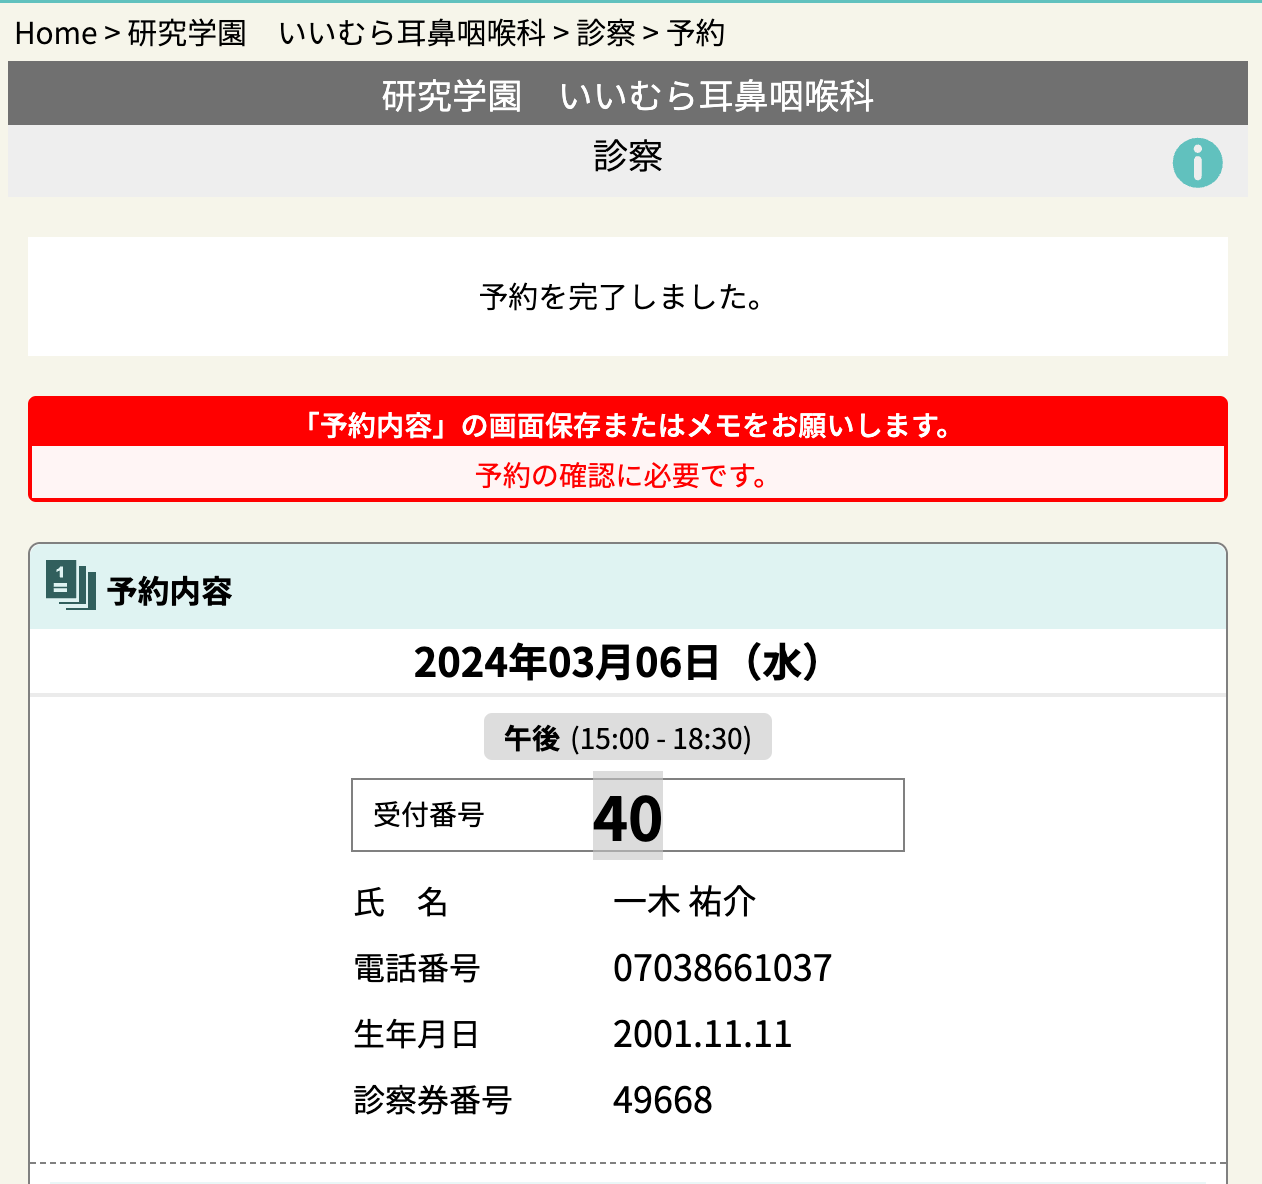Go to Home in the breadcrumb

(55, 33)
